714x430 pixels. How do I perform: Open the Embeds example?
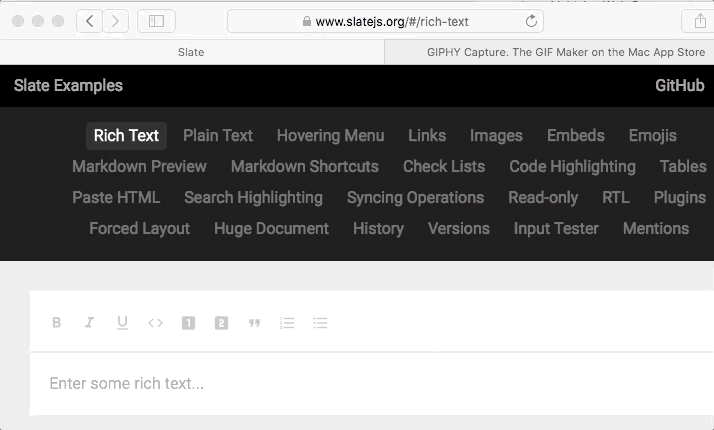point(576,135)
